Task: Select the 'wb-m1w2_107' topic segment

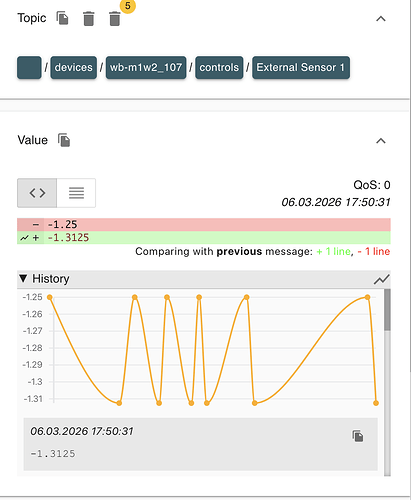Action: click(x=146, y=68)
